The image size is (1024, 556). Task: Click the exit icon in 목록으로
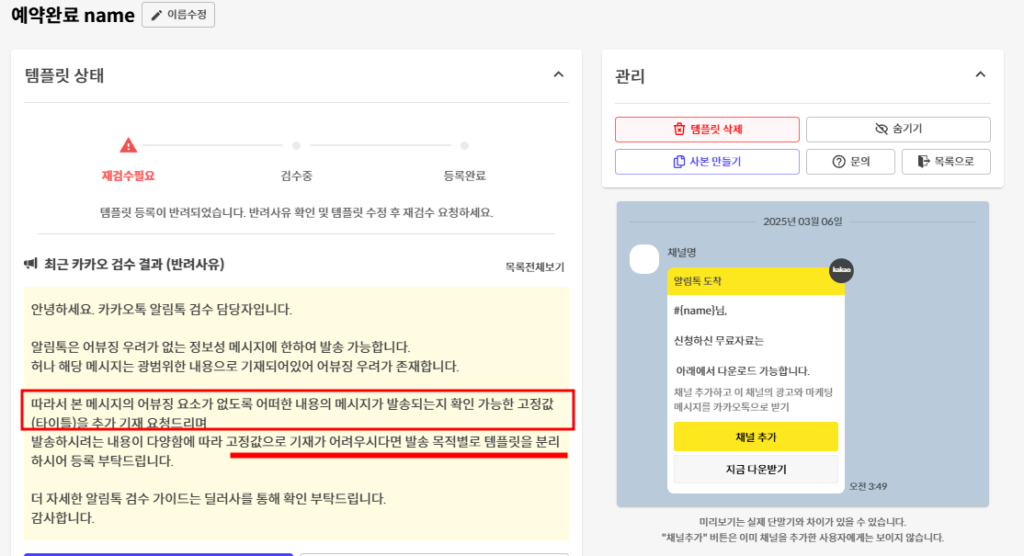(x=923, y=161)
